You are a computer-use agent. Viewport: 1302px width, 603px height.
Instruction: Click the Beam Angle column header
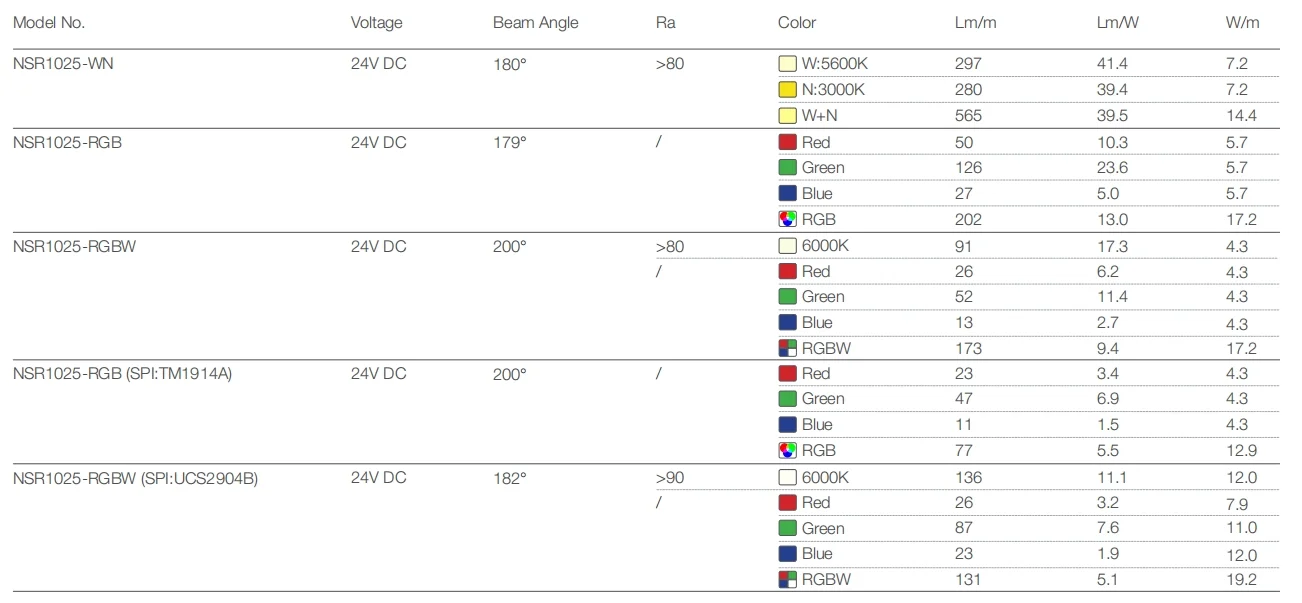535,22
